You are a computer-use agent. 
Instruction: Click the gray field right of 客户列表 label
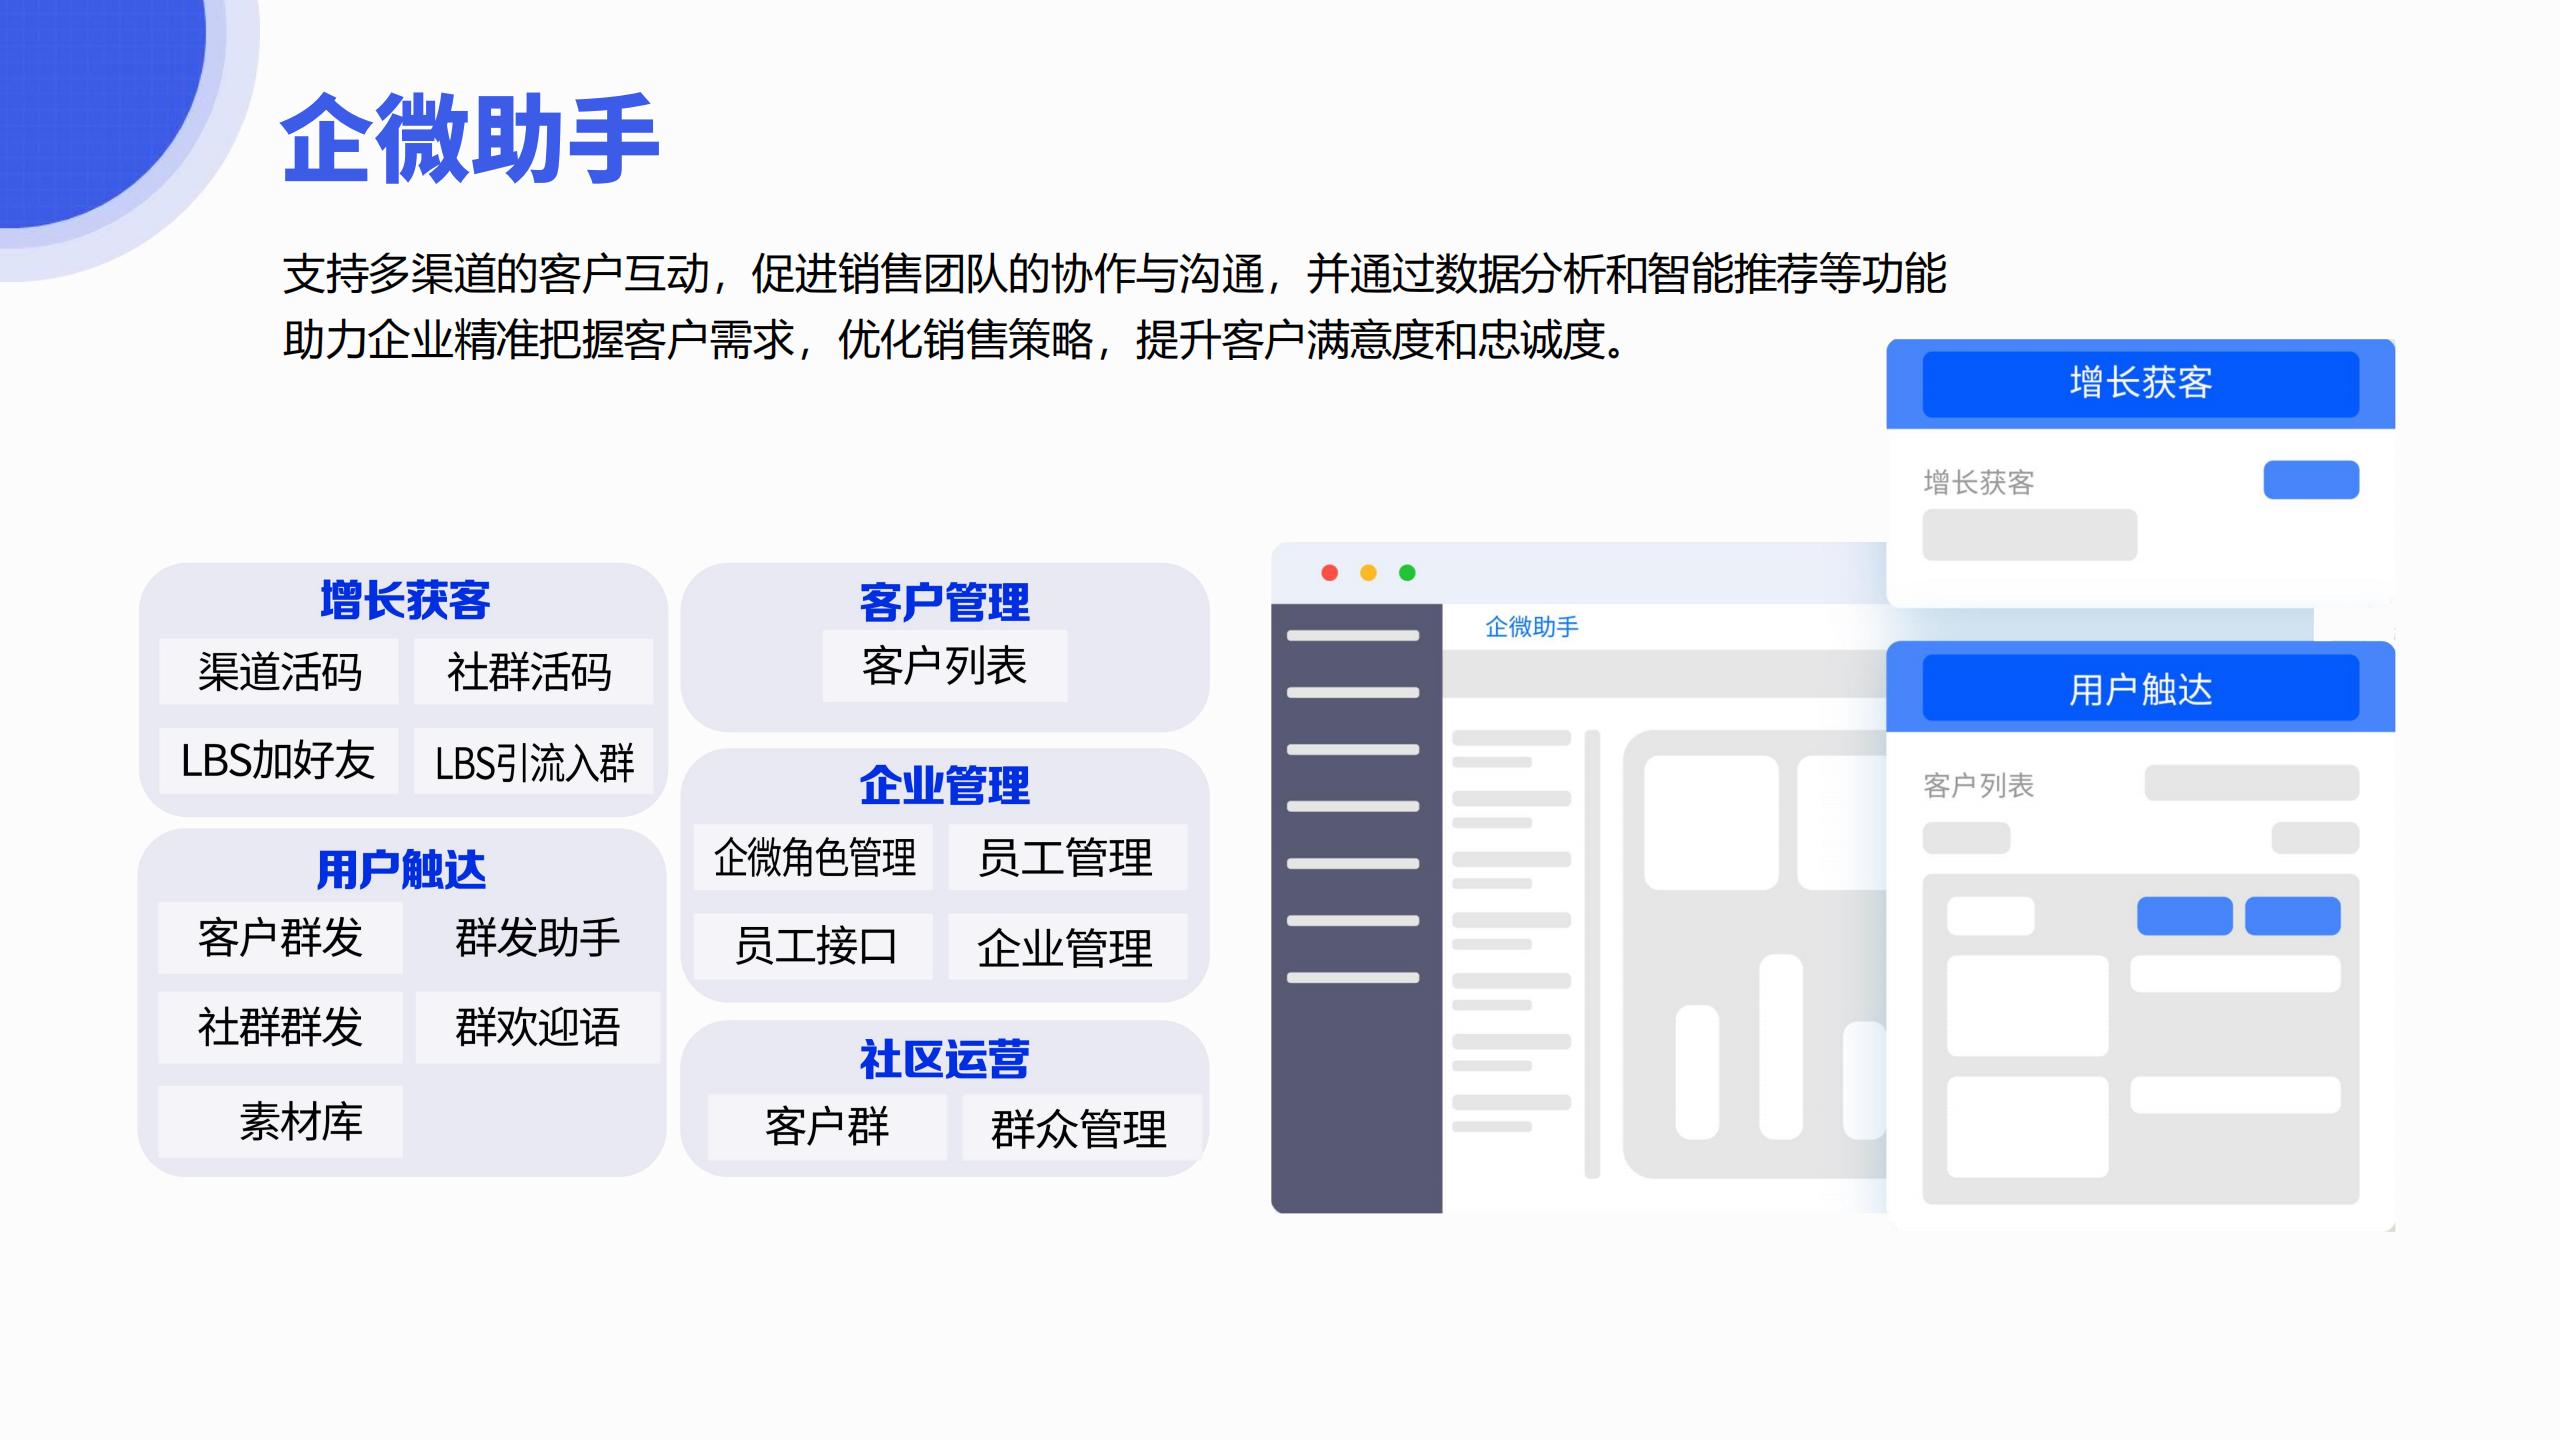(2252, 783)
